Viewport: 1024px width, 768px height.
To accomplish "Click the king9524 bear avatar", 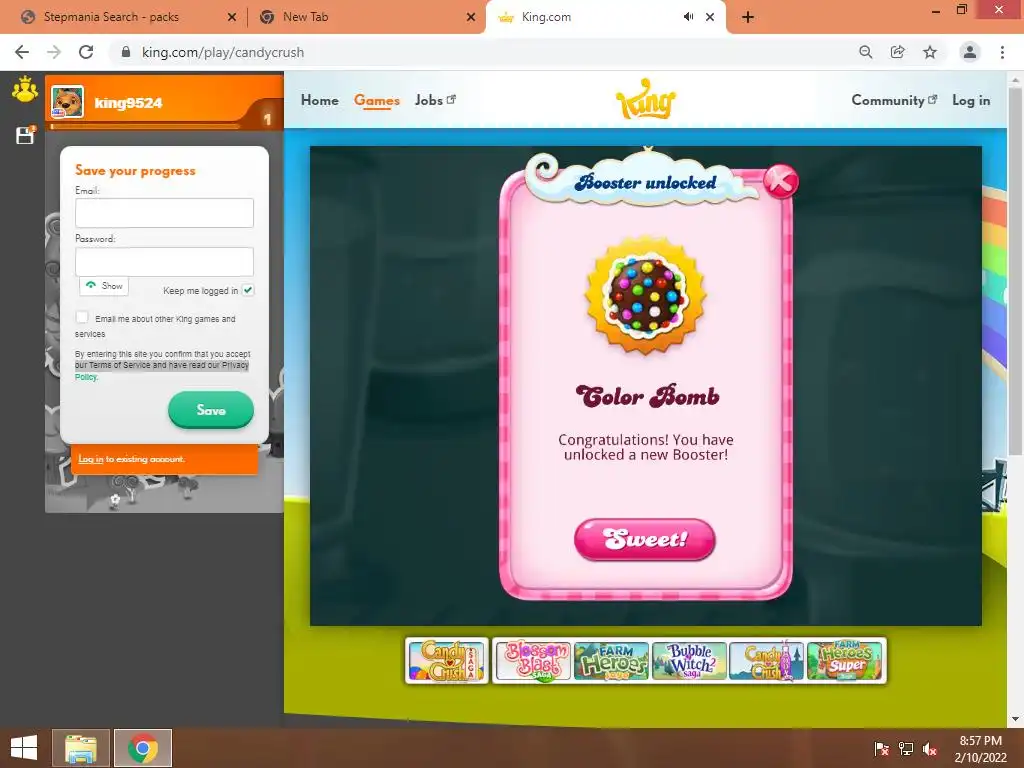I will click(x=68, y=102).
